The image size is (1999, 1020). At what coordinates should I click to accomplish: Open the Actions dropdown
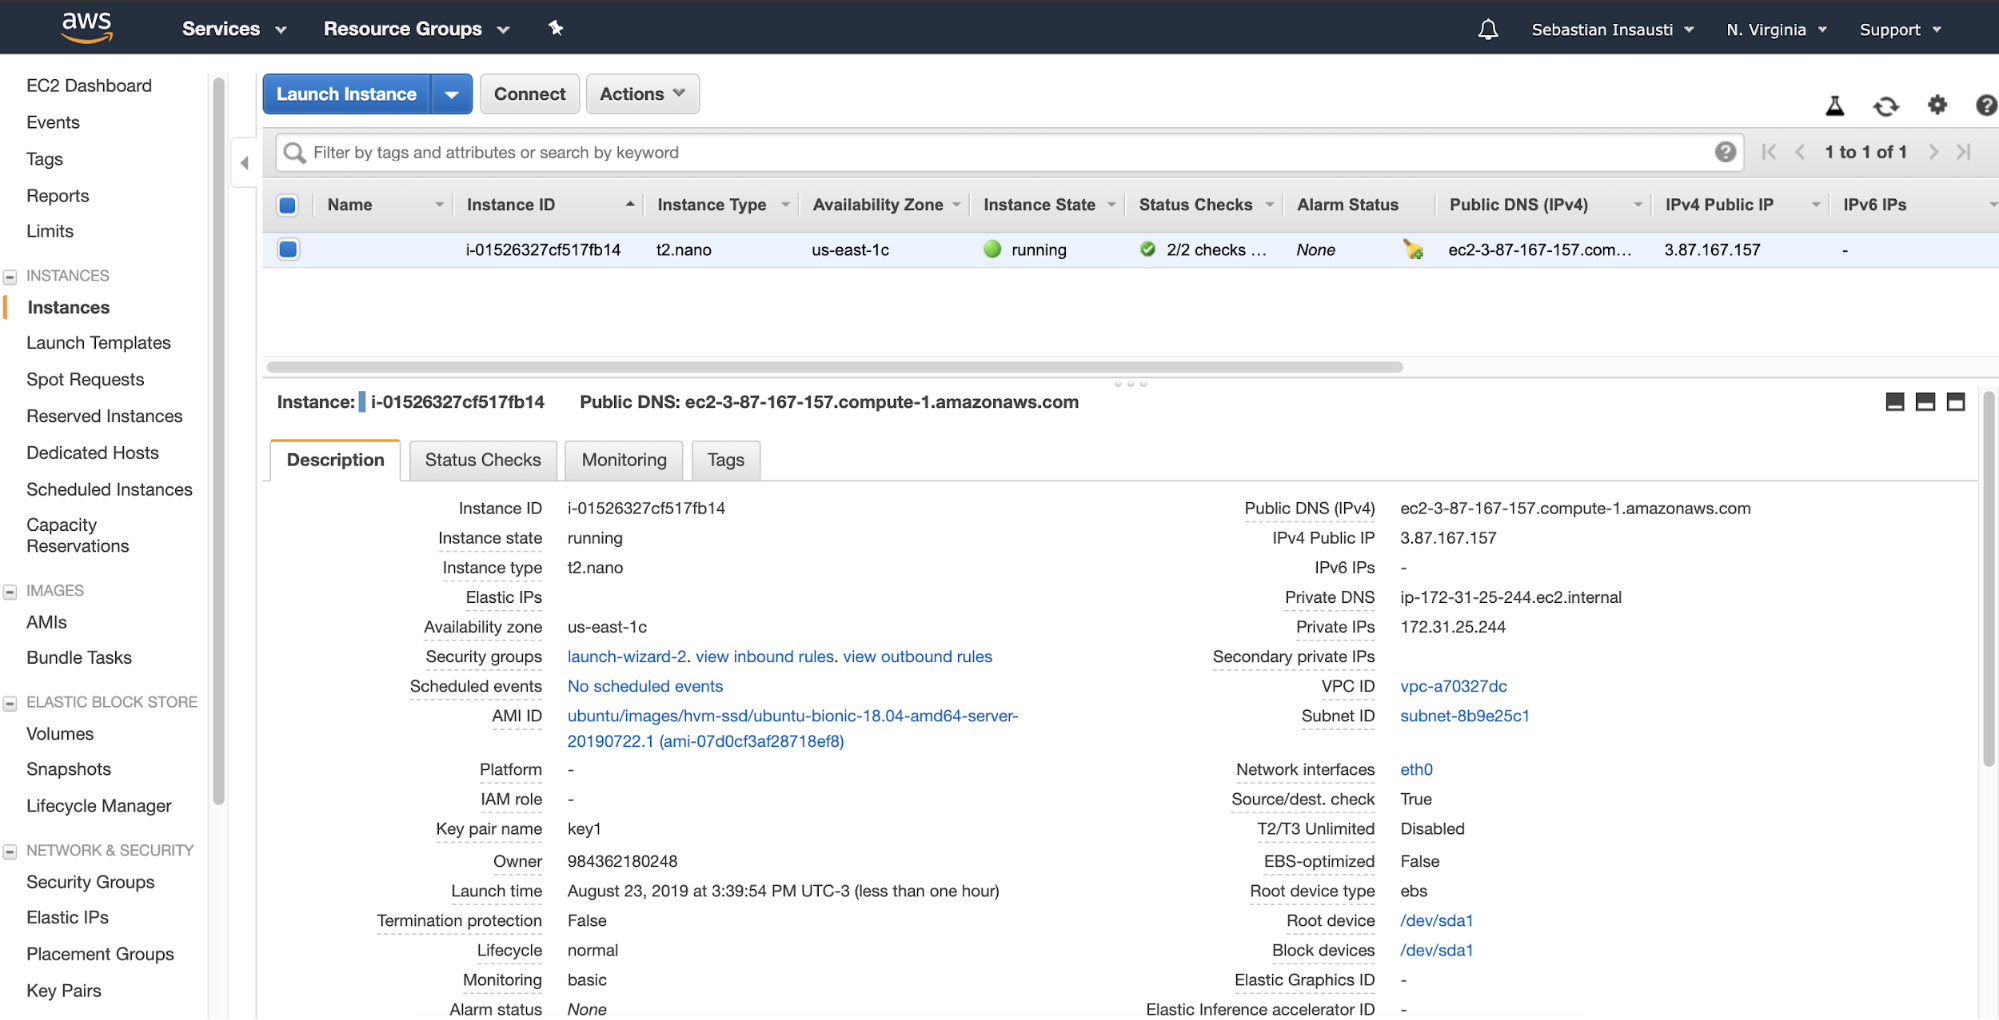click(642, 94)
